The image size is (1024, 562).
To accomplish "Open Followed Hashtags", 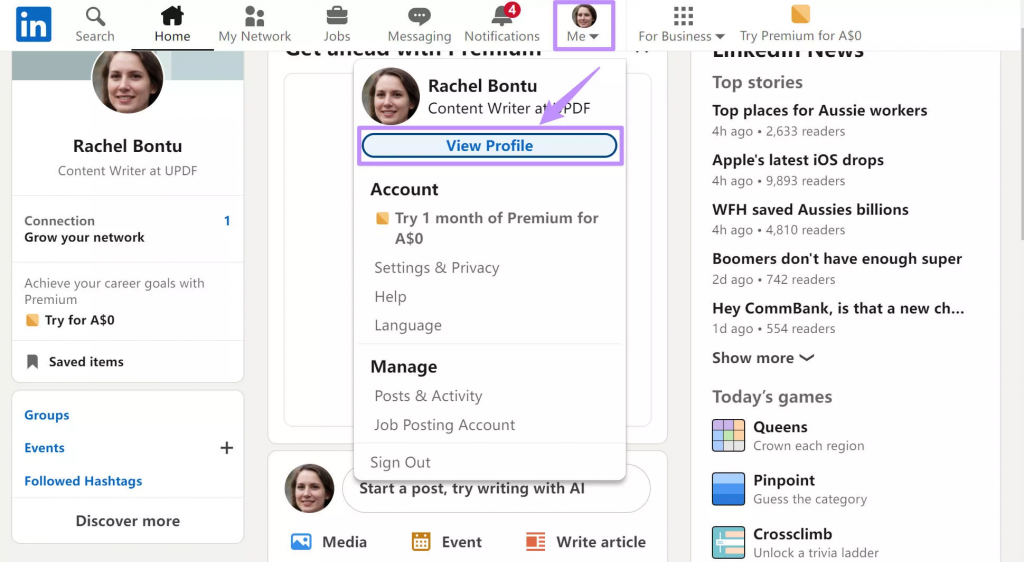I will (83, 481).
